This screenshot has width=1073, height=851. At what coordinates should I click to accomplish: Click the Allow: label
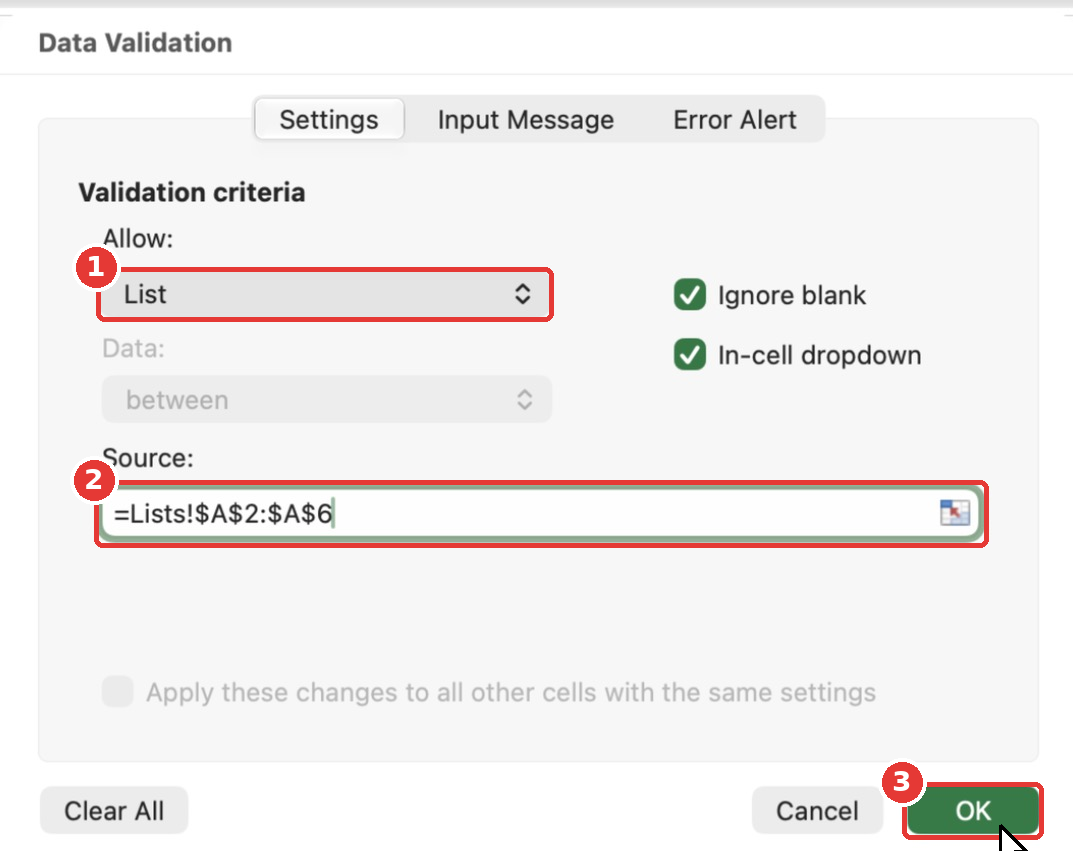pyautogui.click(x=138, y=238)
